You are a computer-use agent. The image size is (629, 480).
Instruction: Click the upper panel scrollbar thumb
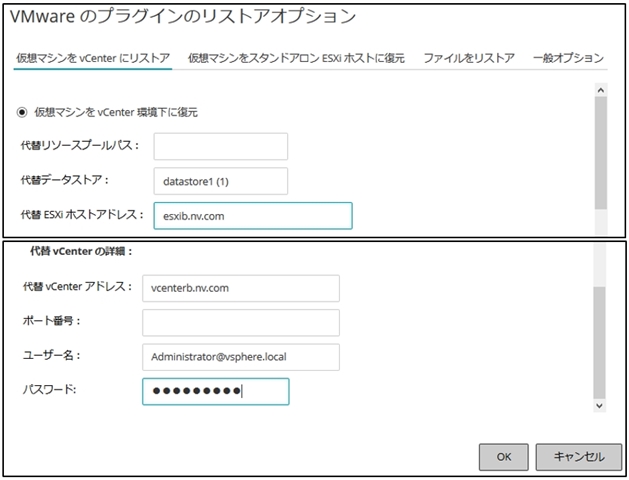[x=601, y=153]
